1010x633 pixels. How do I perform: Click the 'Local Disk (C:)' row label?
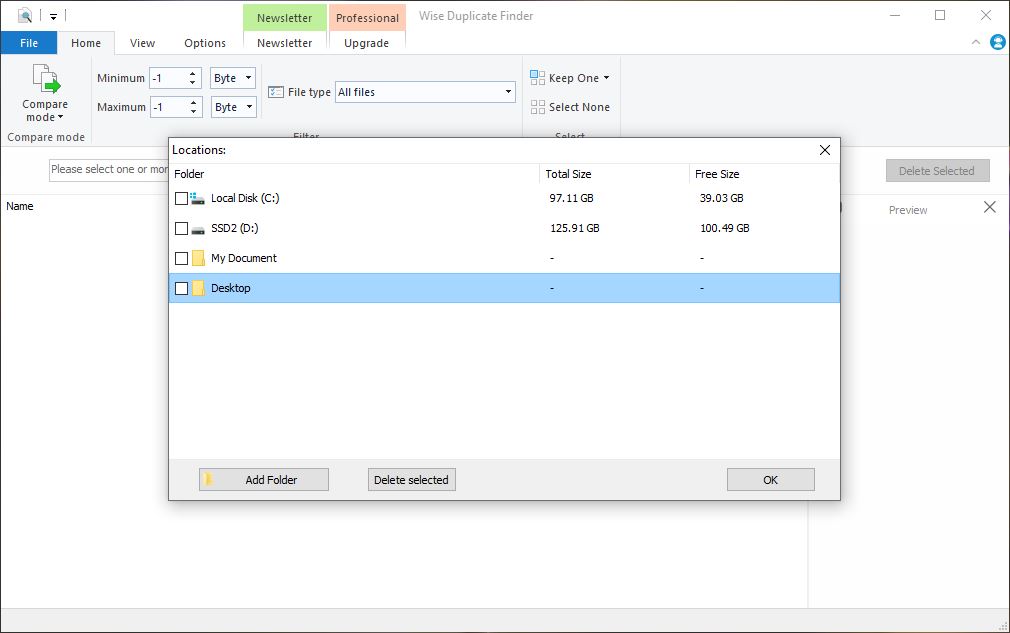tap(245, 198)
